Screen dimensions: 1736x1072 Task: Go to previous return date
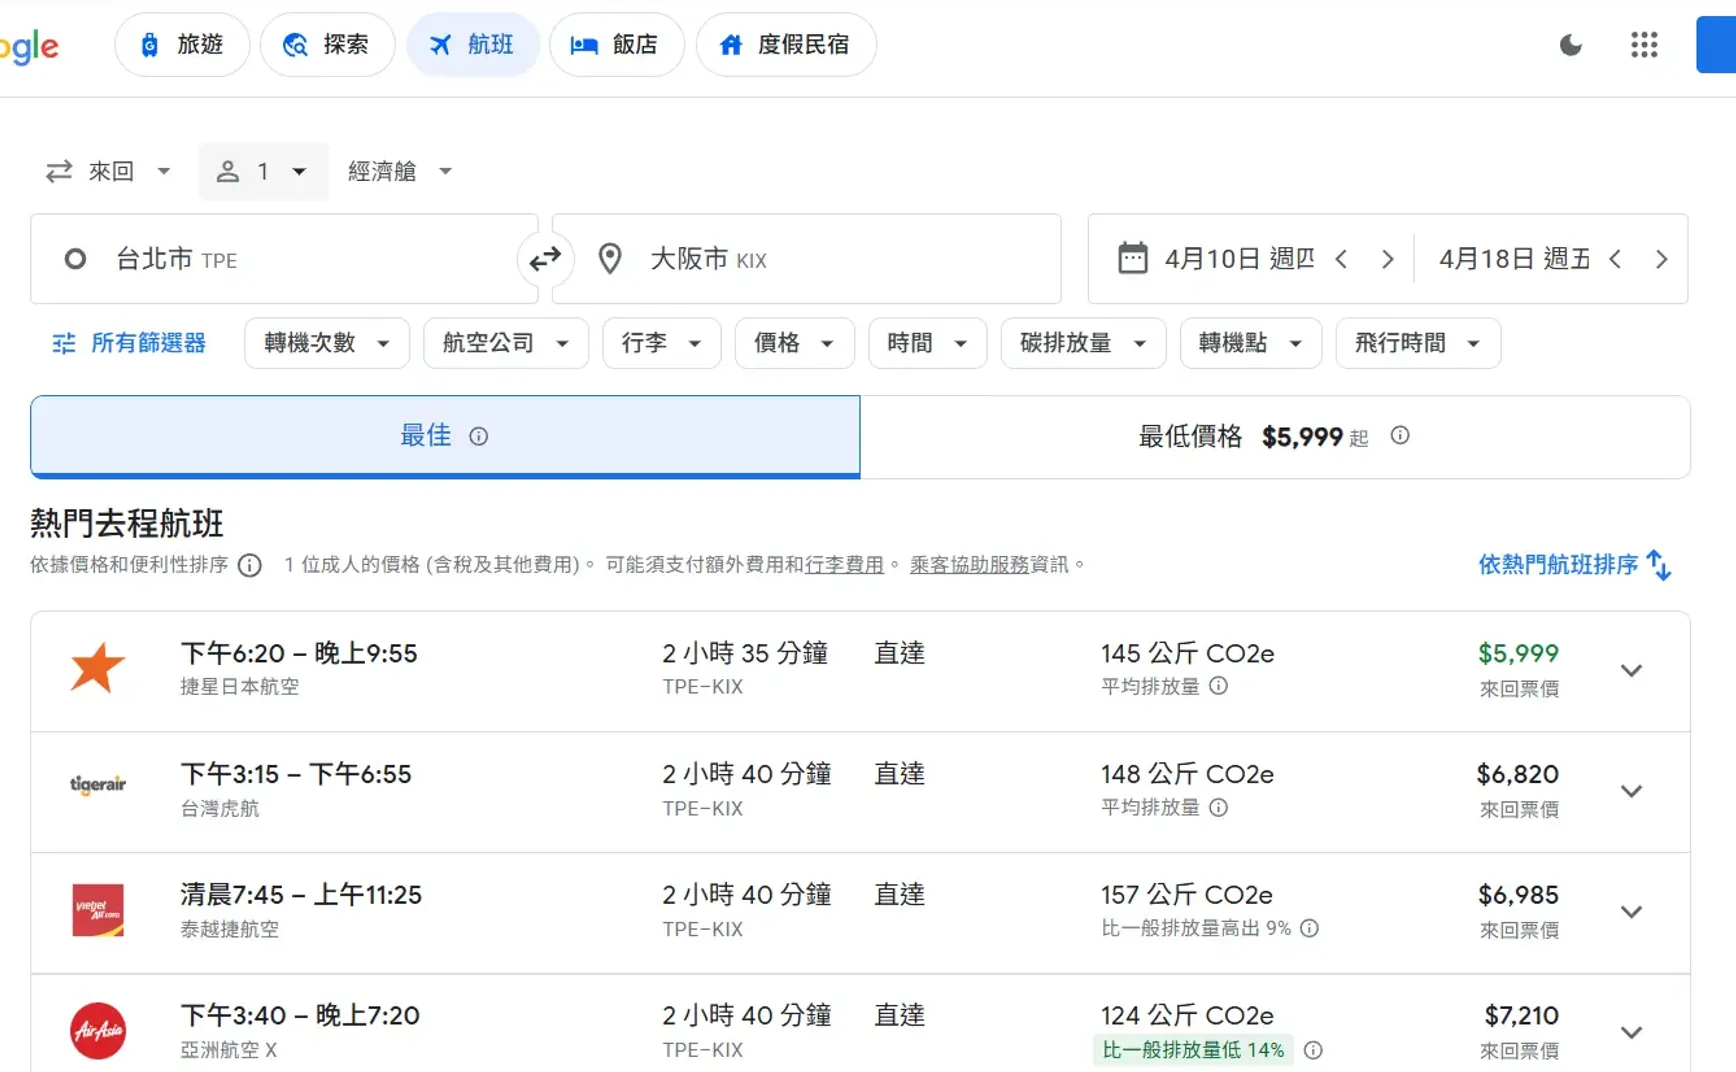[1616, 260]
